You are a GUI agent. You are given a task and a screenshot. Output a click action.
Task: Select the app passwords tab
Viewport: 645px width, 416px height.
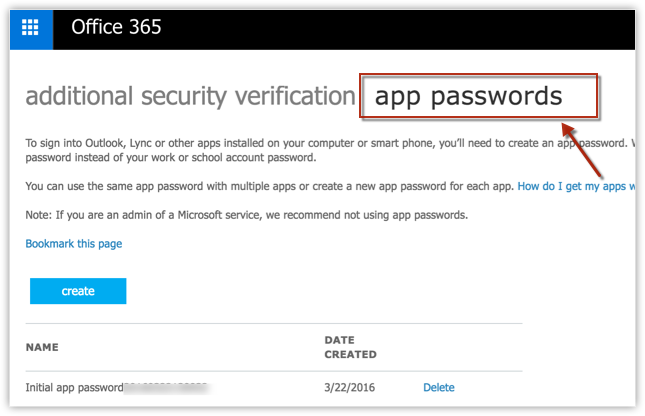[x=468, y=97]
